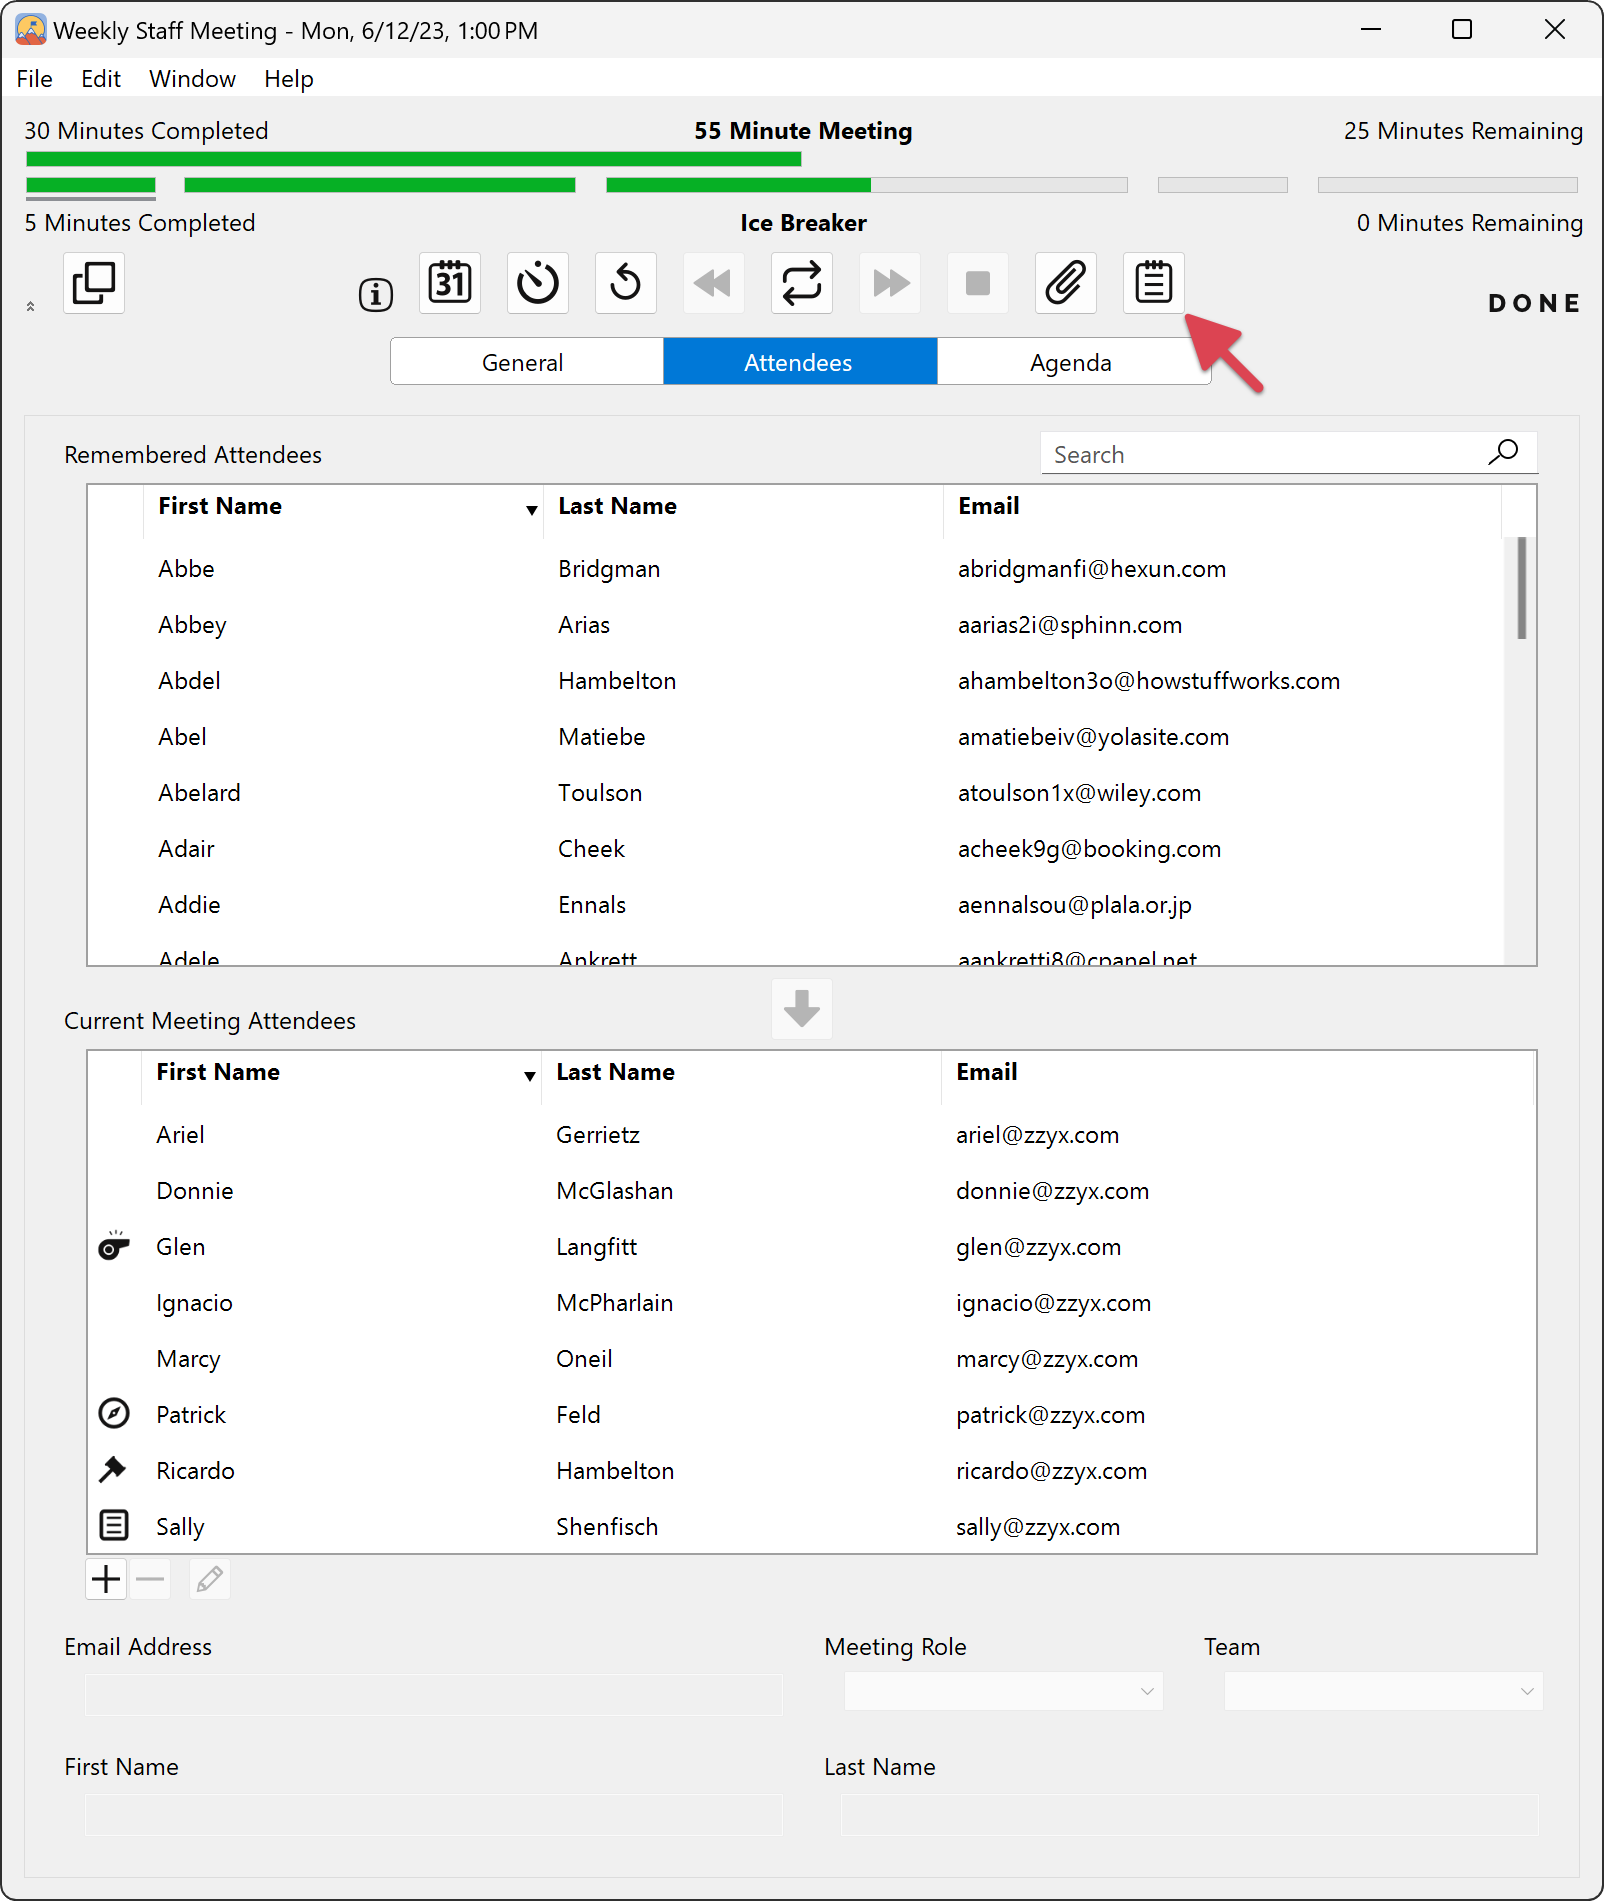Reset the timer using the reset icon

tap(625, 283)
